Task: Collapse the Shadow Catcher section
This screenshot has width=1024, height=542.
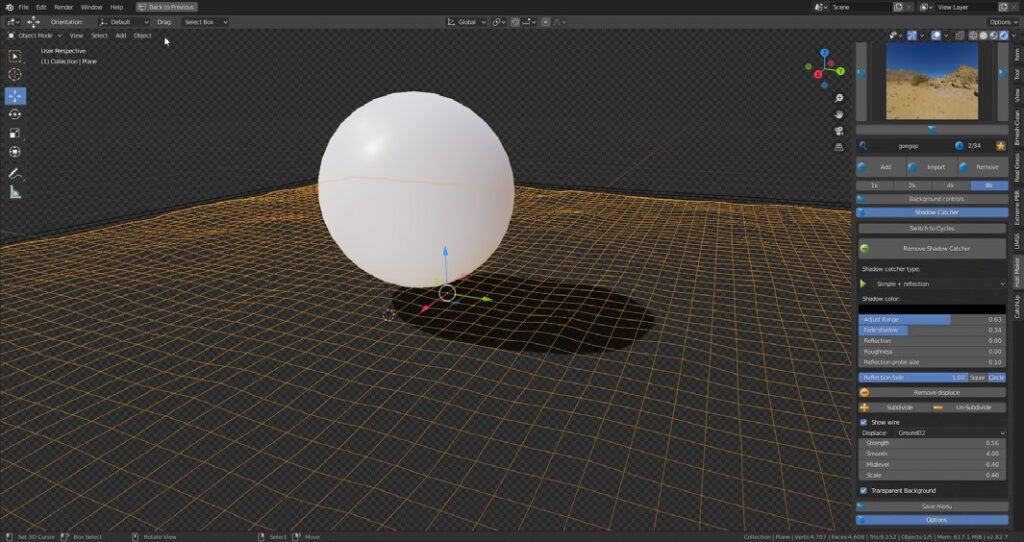Action: (932, 212)
